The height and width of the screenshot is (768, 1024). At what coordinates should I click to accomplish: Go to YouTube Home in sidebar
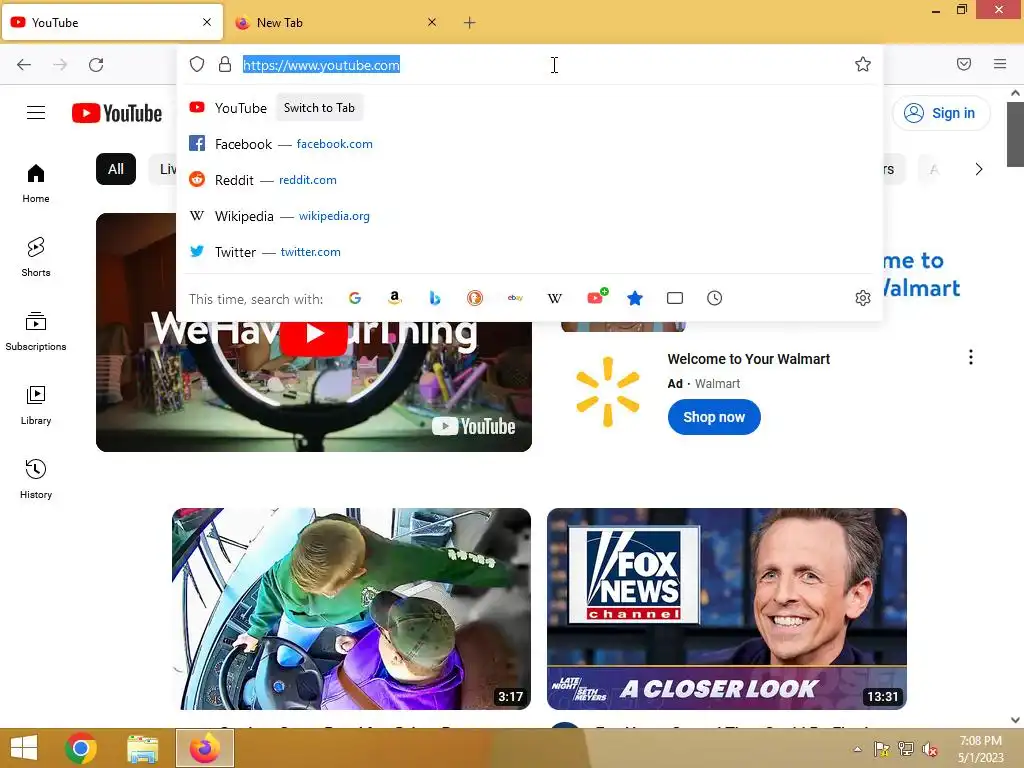point(36,184)
